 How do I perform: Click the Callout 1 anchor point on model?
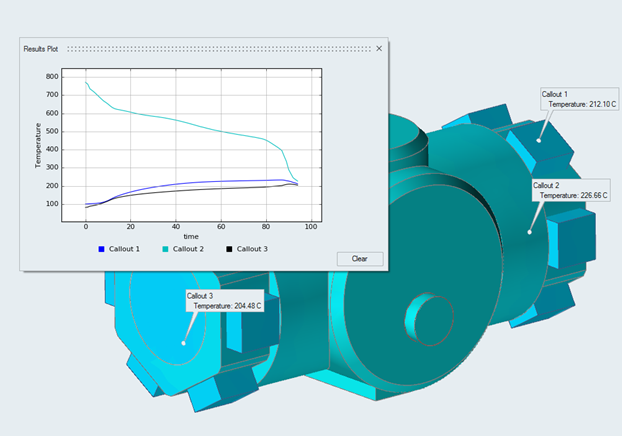tap(539, 140)
